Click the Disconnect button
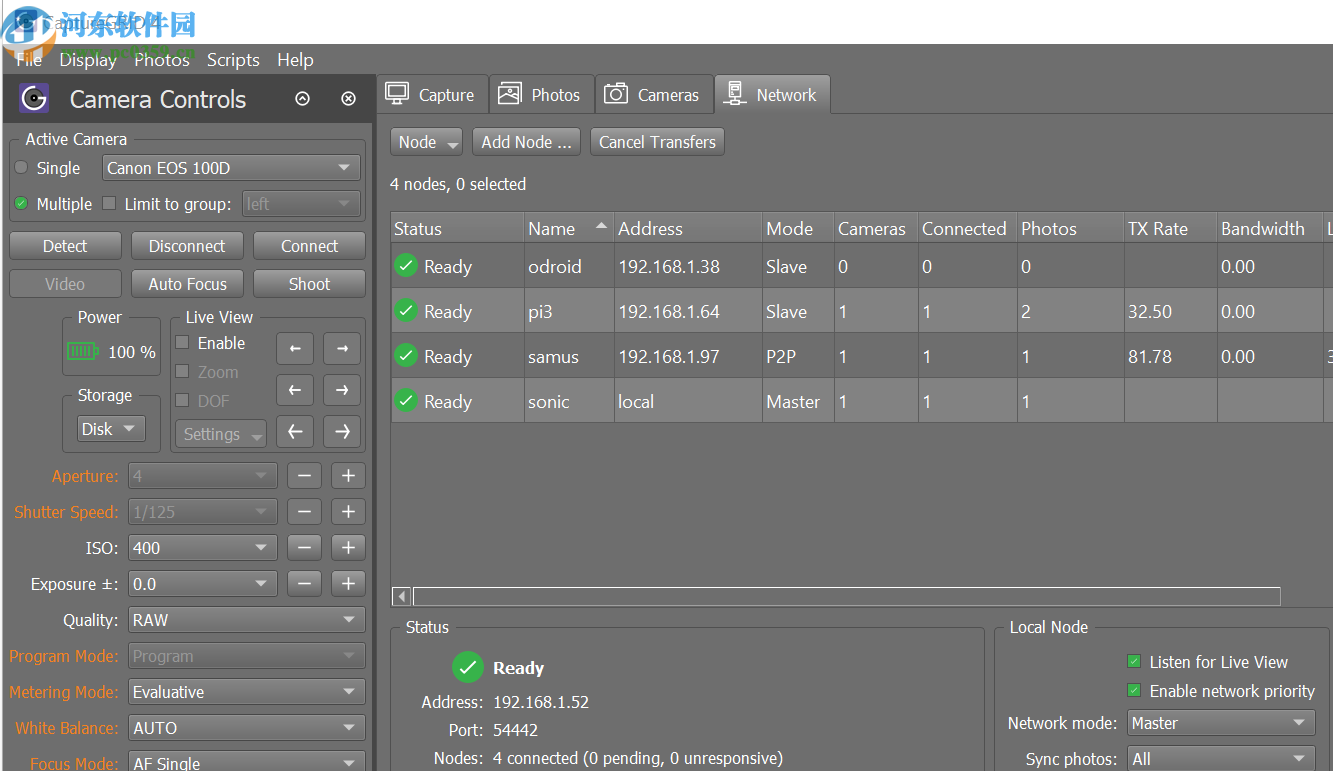This screenshot has height=771, width=1333. 187,246
